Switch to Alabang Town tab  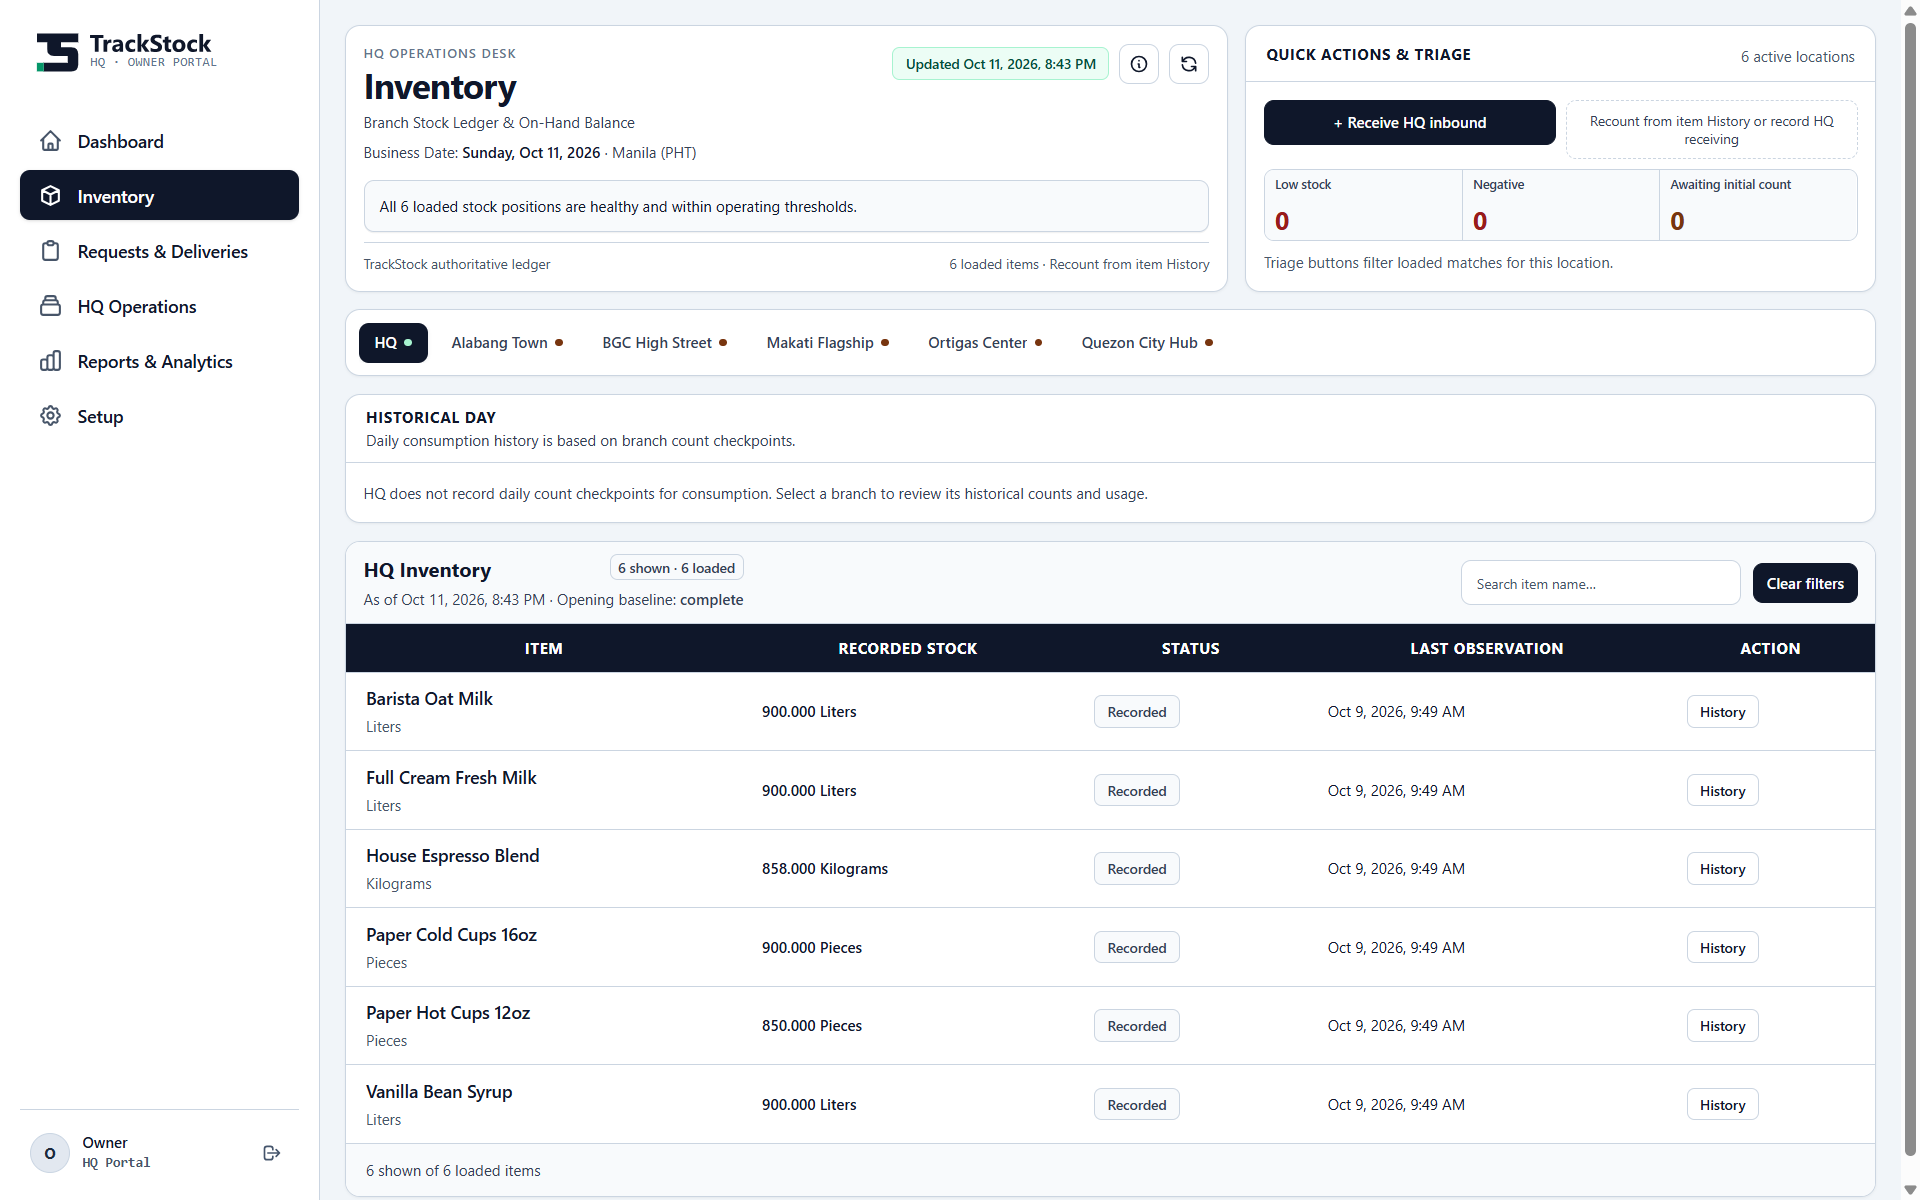pos(507,343)
